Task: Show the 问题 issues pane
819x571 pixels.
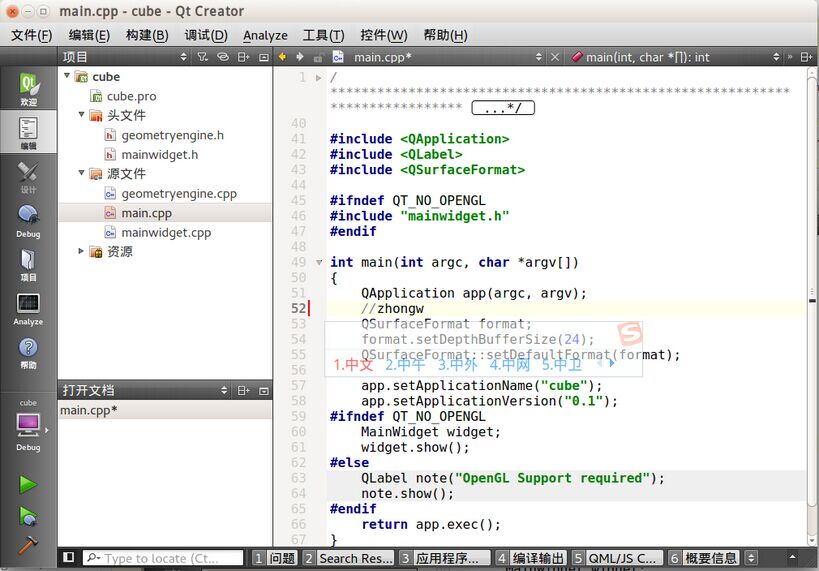Action: [x=274, y=558]
